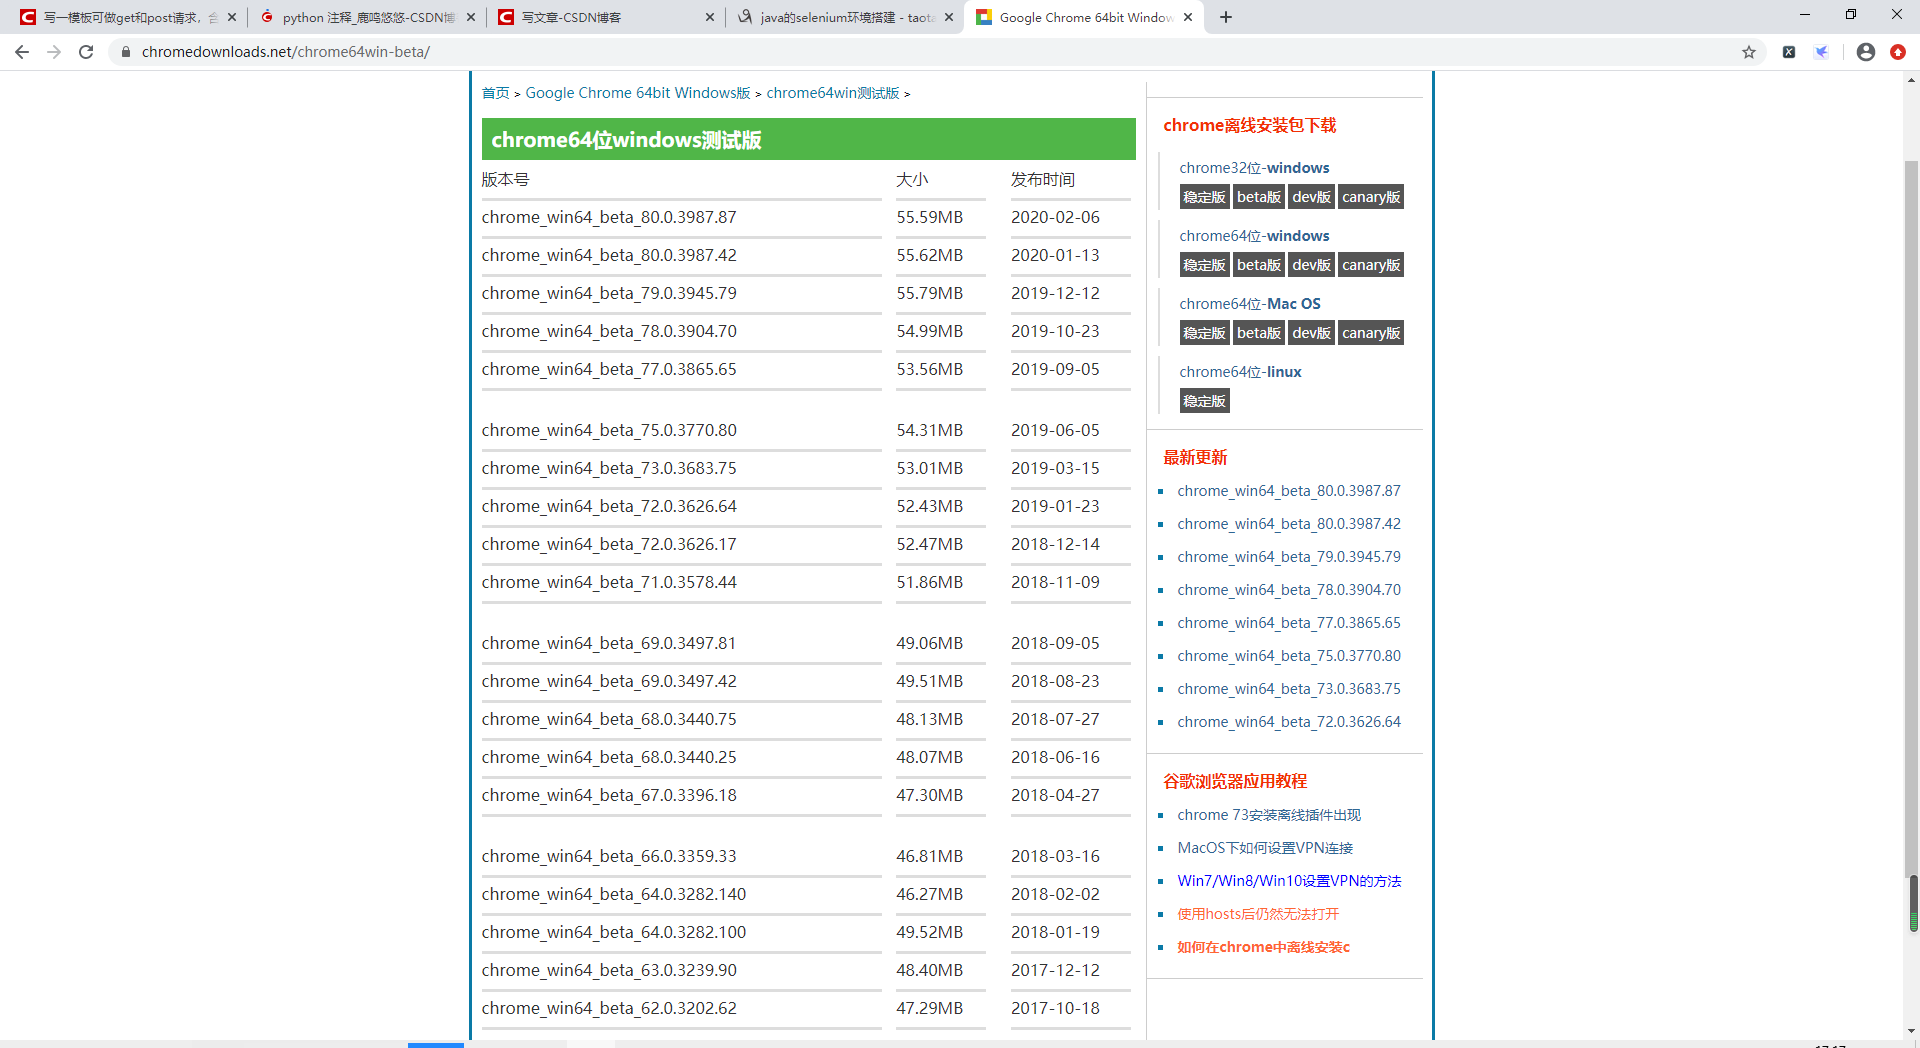The width and height of the screenshot is (1920, 1048).
Task: Reload the current page
Action: (86, 52)
